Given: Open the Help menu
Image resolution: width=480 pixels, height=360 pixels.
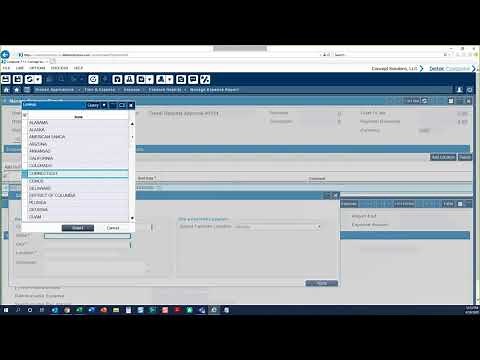Looking at the screenshot, I should [x=78, y=68].
